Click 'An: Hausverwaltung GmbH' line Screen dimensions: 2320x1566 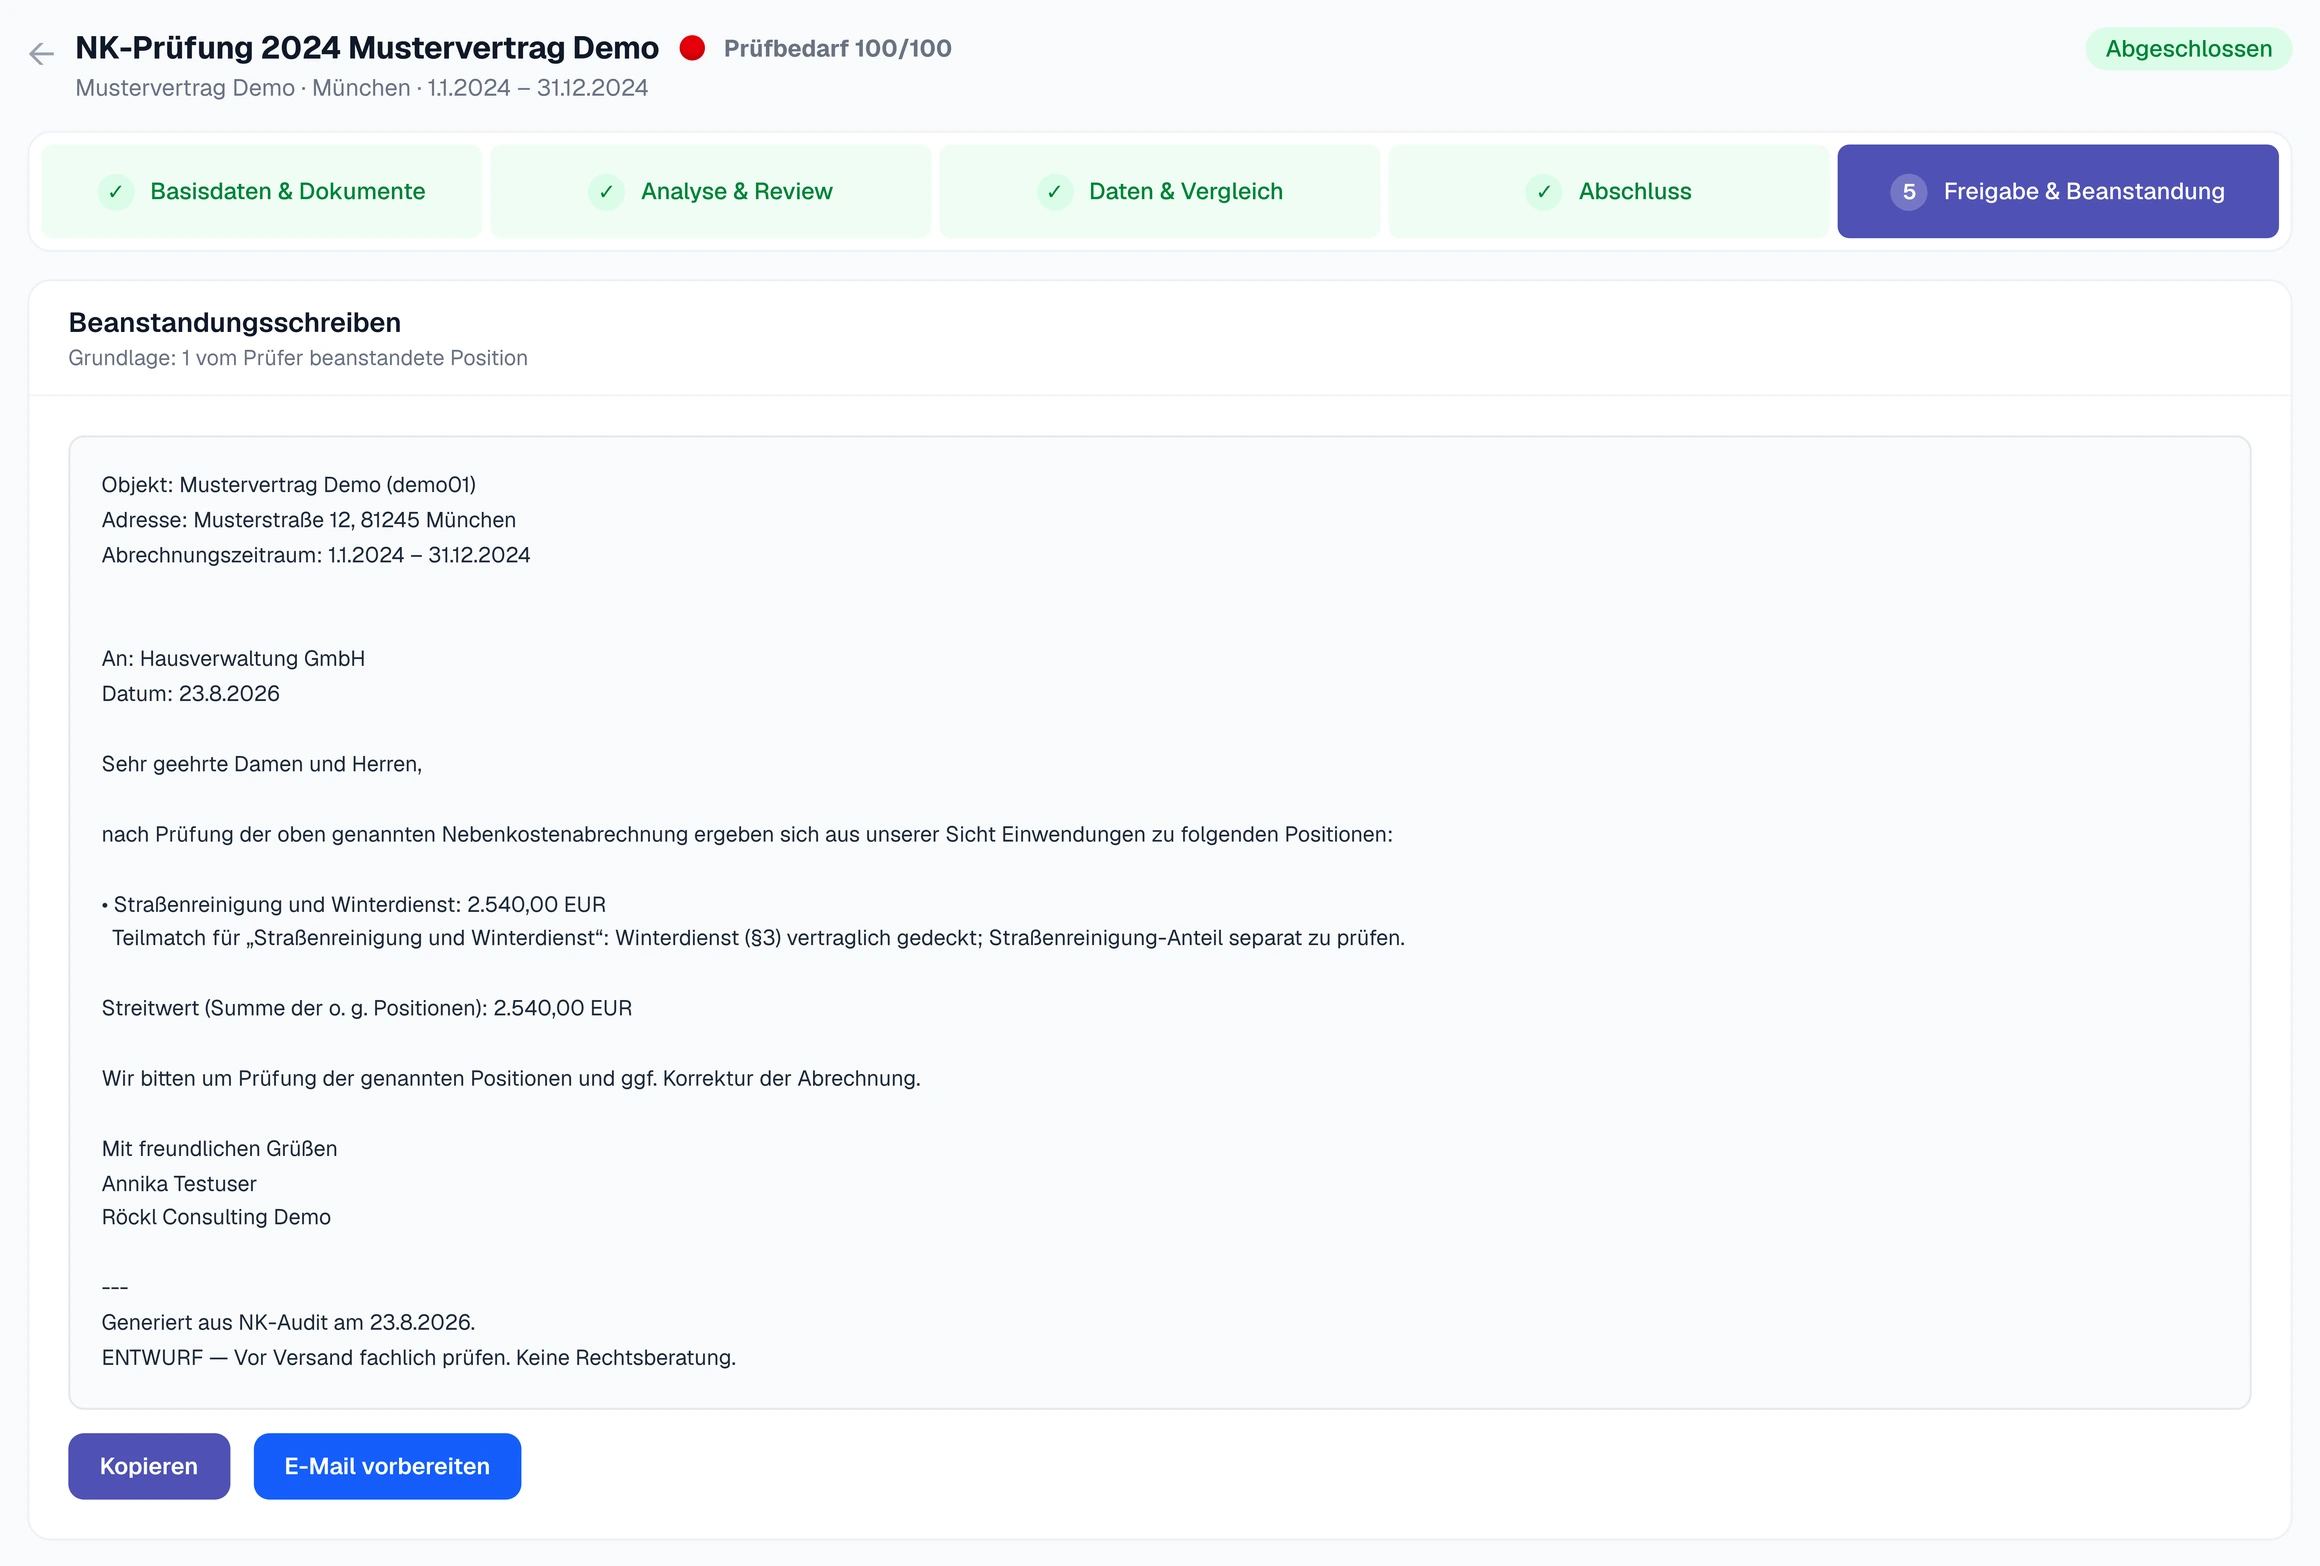233,659
